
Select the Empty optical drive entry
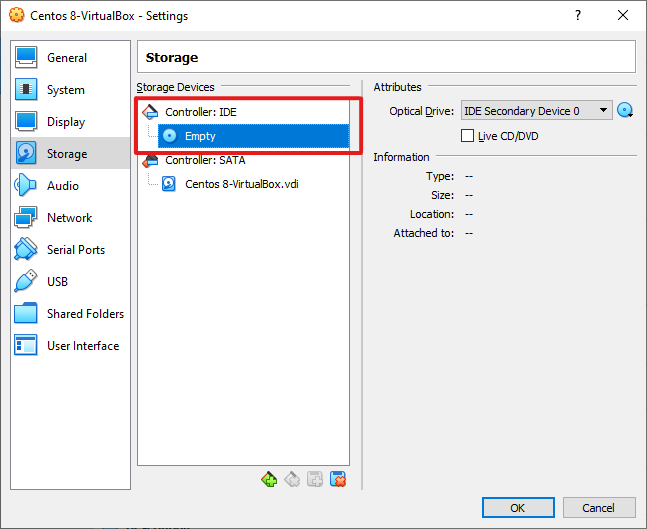tap(253, 136)
